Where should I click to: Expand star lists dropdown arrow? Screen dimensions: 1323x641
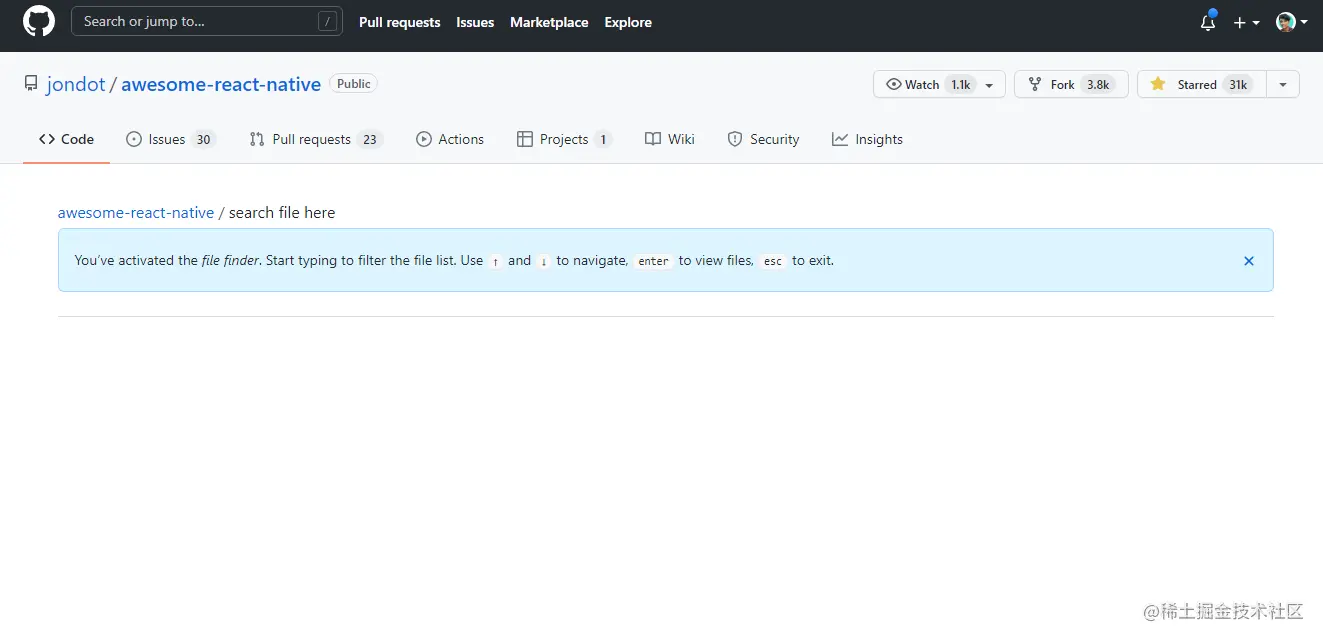[1283, 85]
